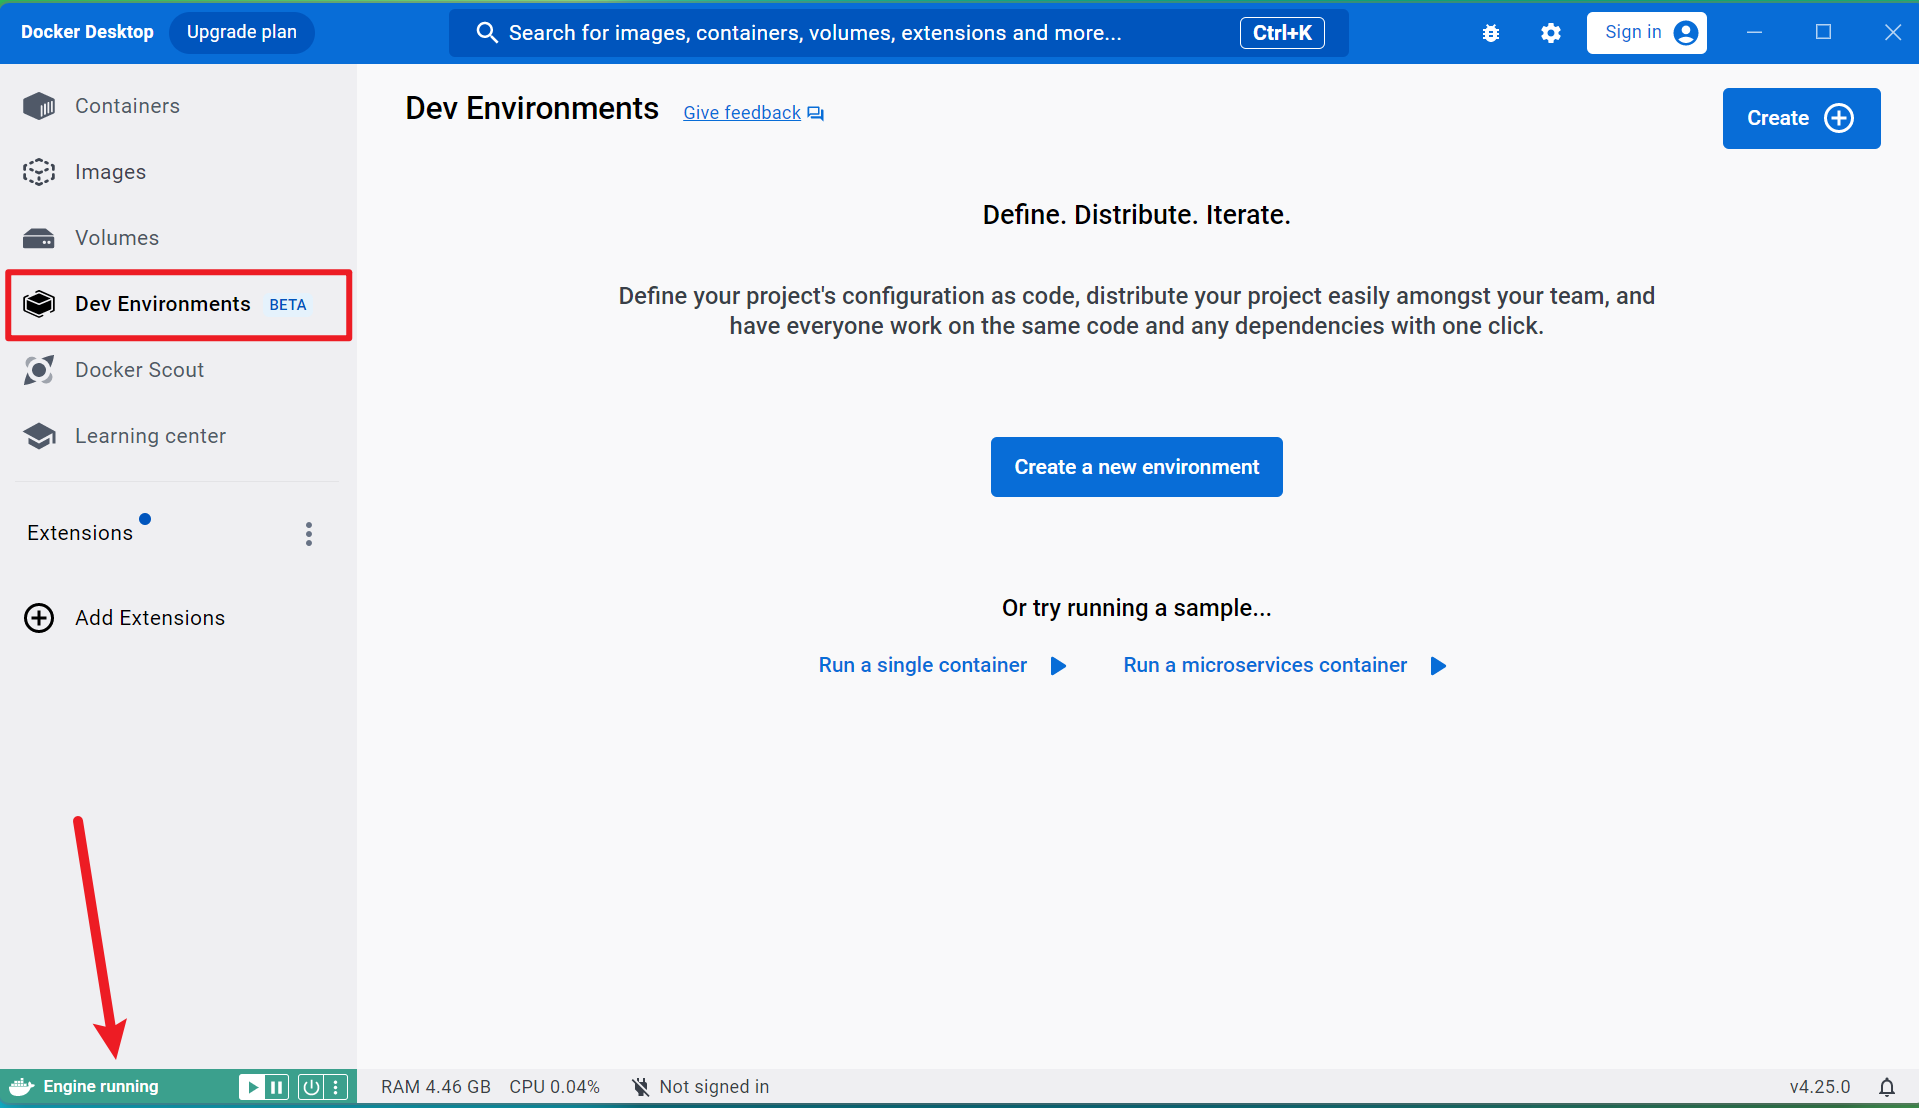The height and width of the screenshot is (1108, 1919).
Task: Open the settings gear icon
Action: (x=1551, y=33)
